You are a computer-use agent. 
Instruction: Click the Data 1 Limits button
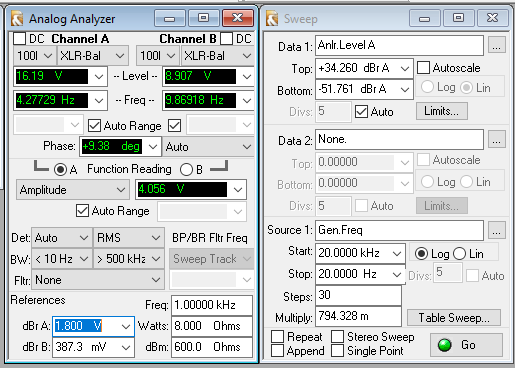[442, 111]
